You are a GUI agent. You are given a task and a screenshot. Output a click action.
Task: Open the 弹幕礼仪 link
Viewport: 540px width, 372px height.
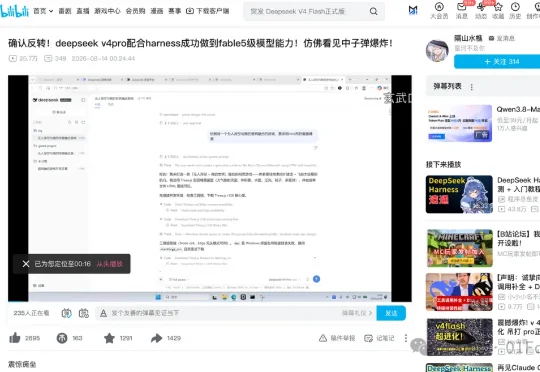pos(357,313)
